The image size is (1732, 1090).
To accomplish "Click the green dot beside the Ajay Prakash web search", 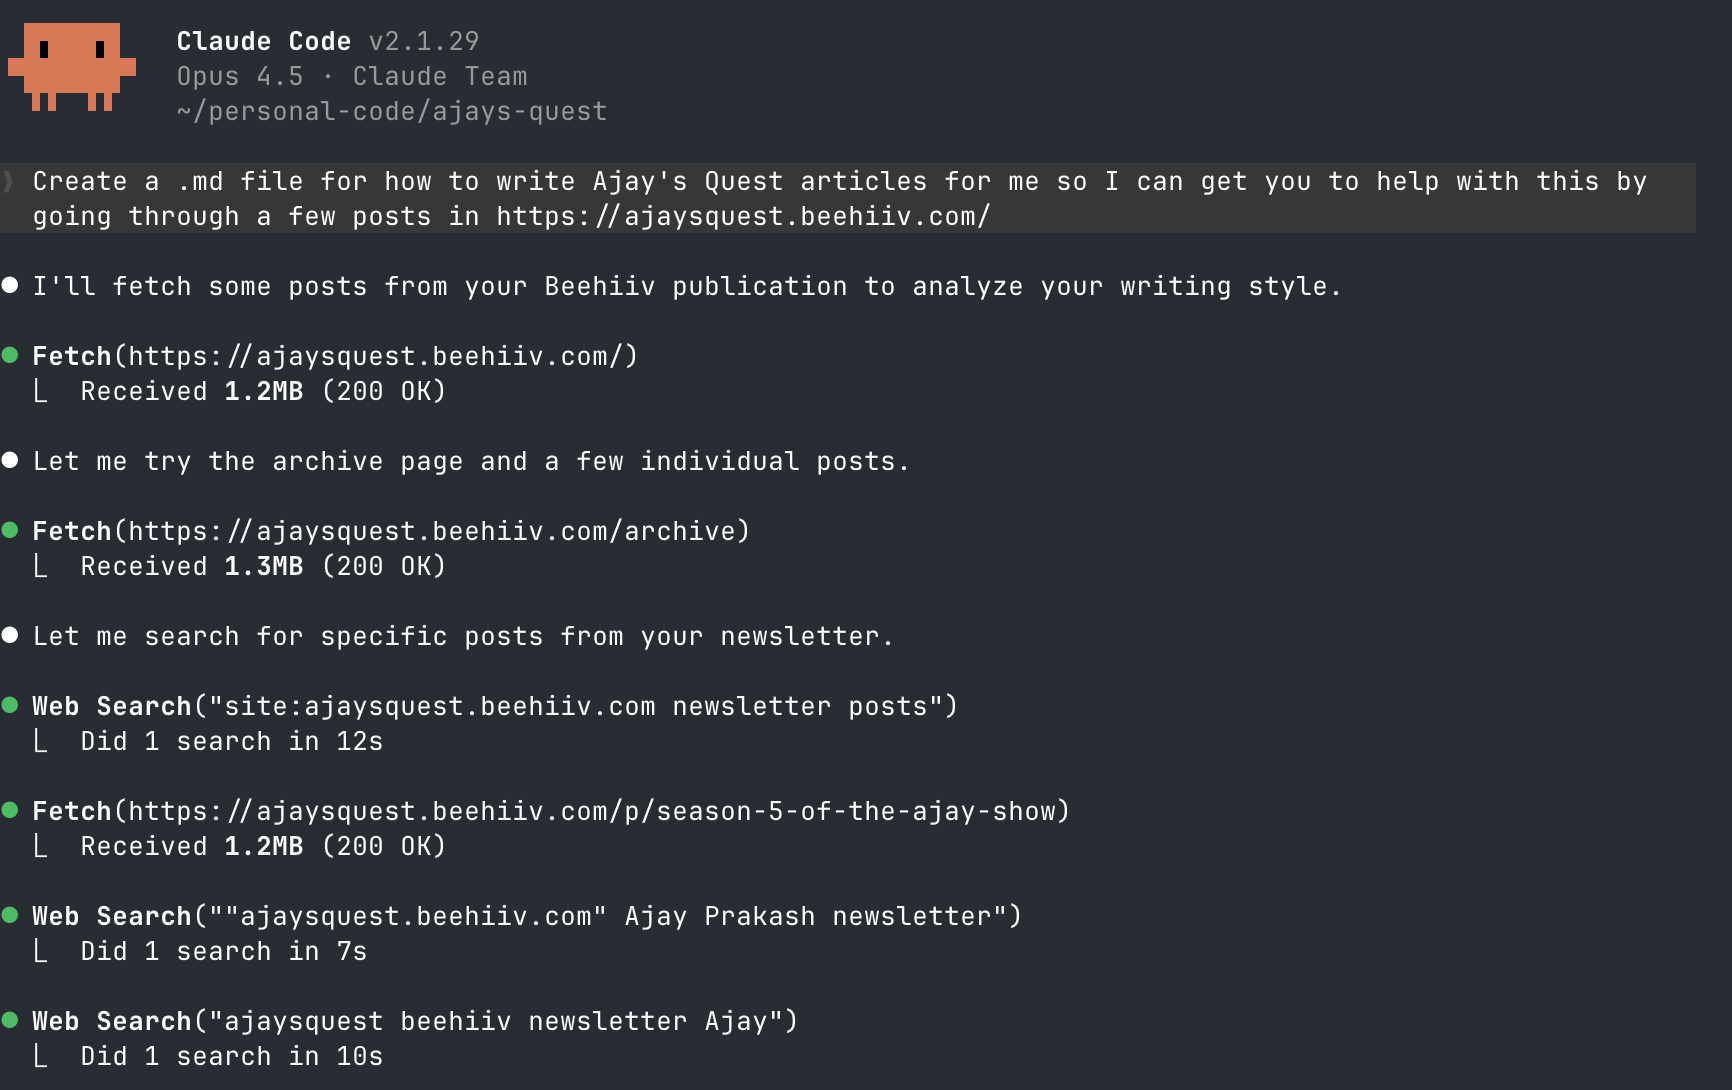I will [x=10, y=916].
